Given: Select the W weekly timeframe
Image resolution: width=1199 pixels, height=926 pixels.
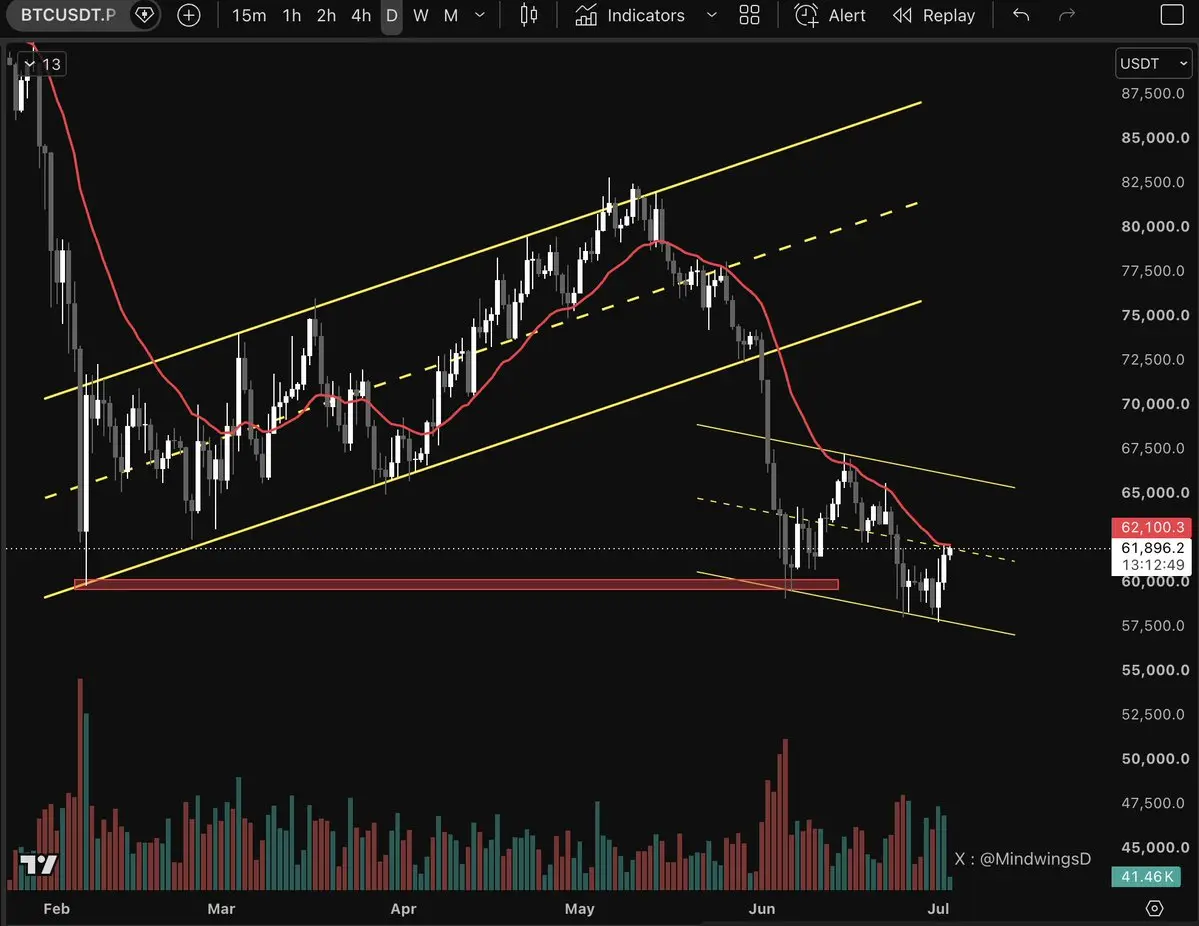Looking at the screenshot, I should [421, 15].
